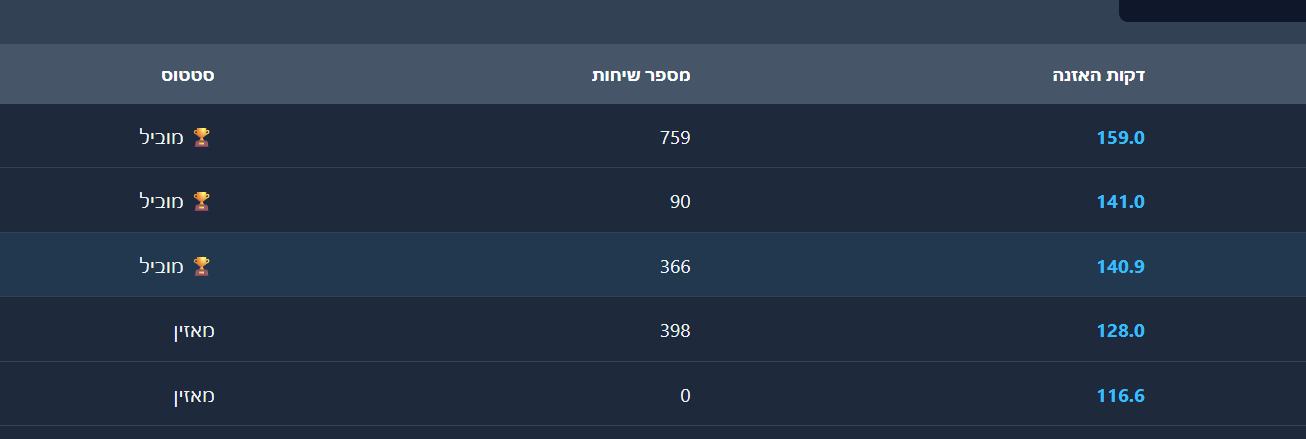
Task: Sort by the דקות האזנה column header
Action: (1099, 75)
